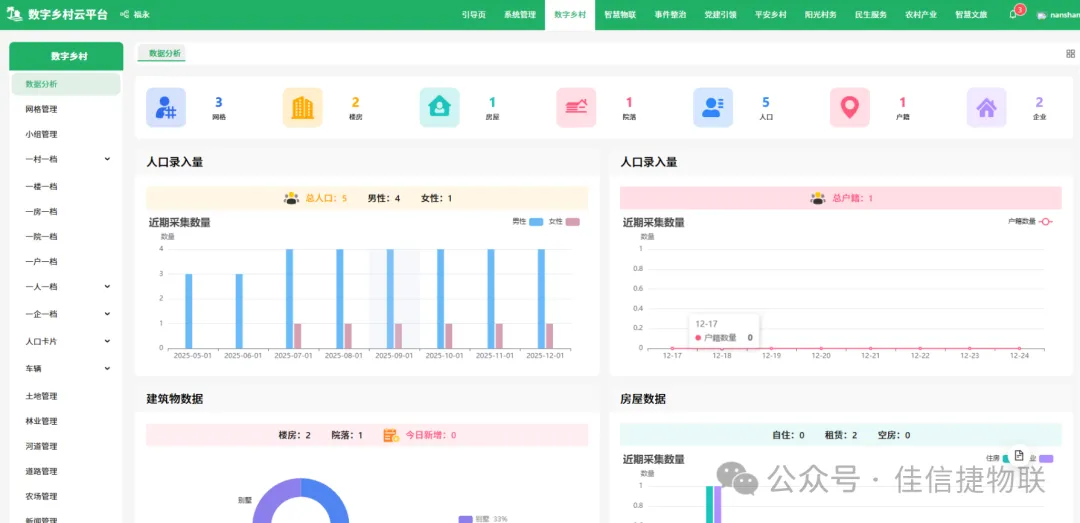Click the 数字乡村 sidebar header button
The height and width of the screenshot is (523, 1080).
tap(66, 57)
